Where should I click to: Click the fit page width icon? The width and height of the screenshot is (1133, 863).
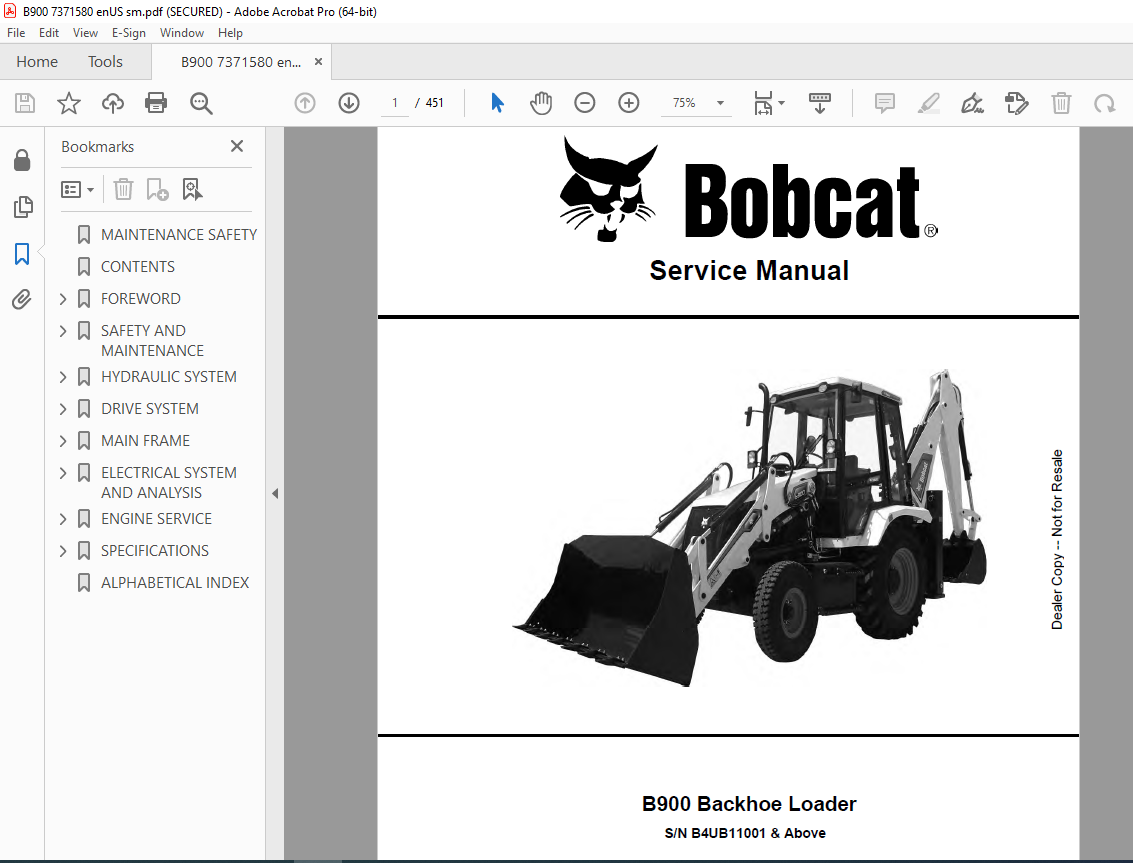pos(763,103)
